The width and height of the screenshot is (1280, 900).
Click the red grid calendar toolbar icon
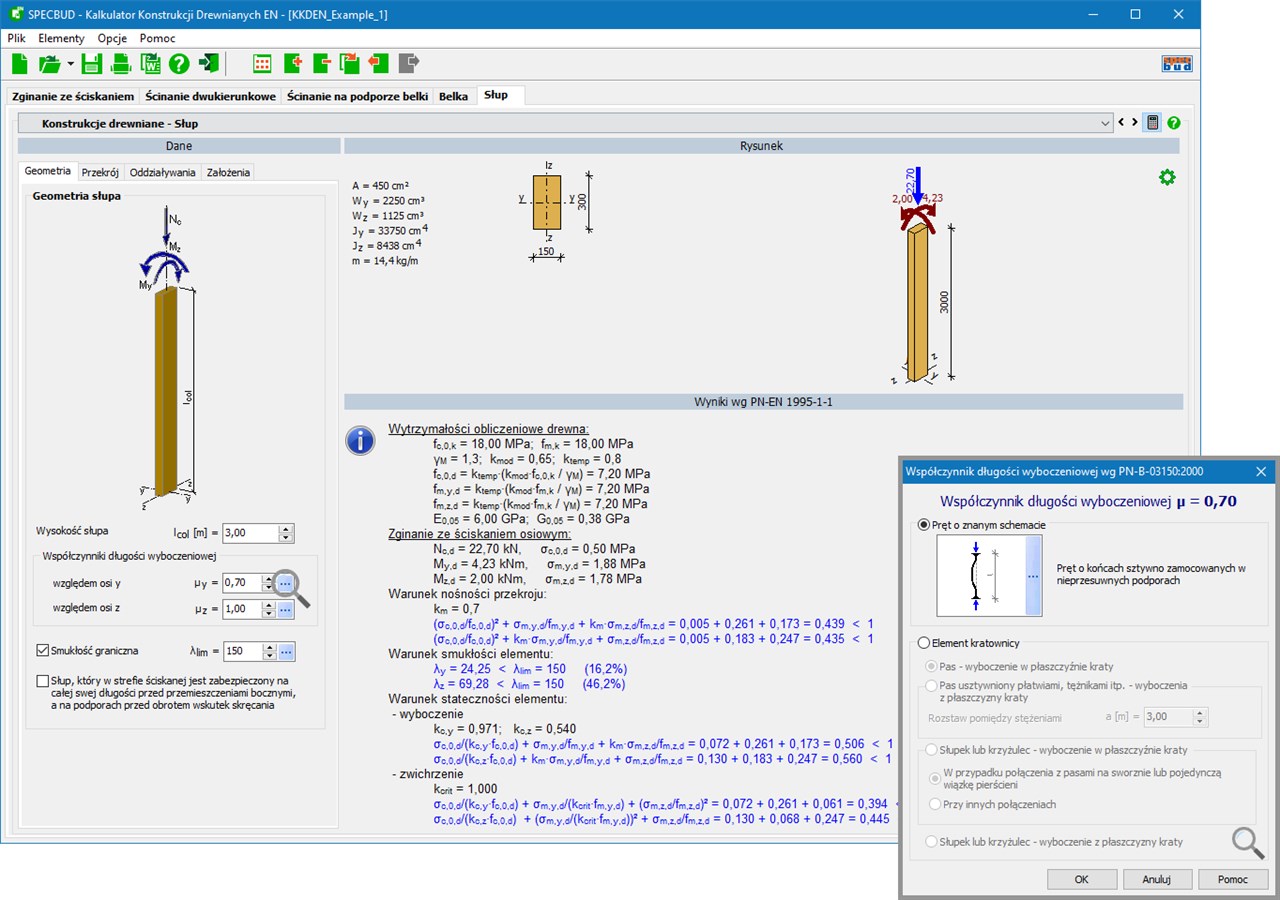pos(263,64)
